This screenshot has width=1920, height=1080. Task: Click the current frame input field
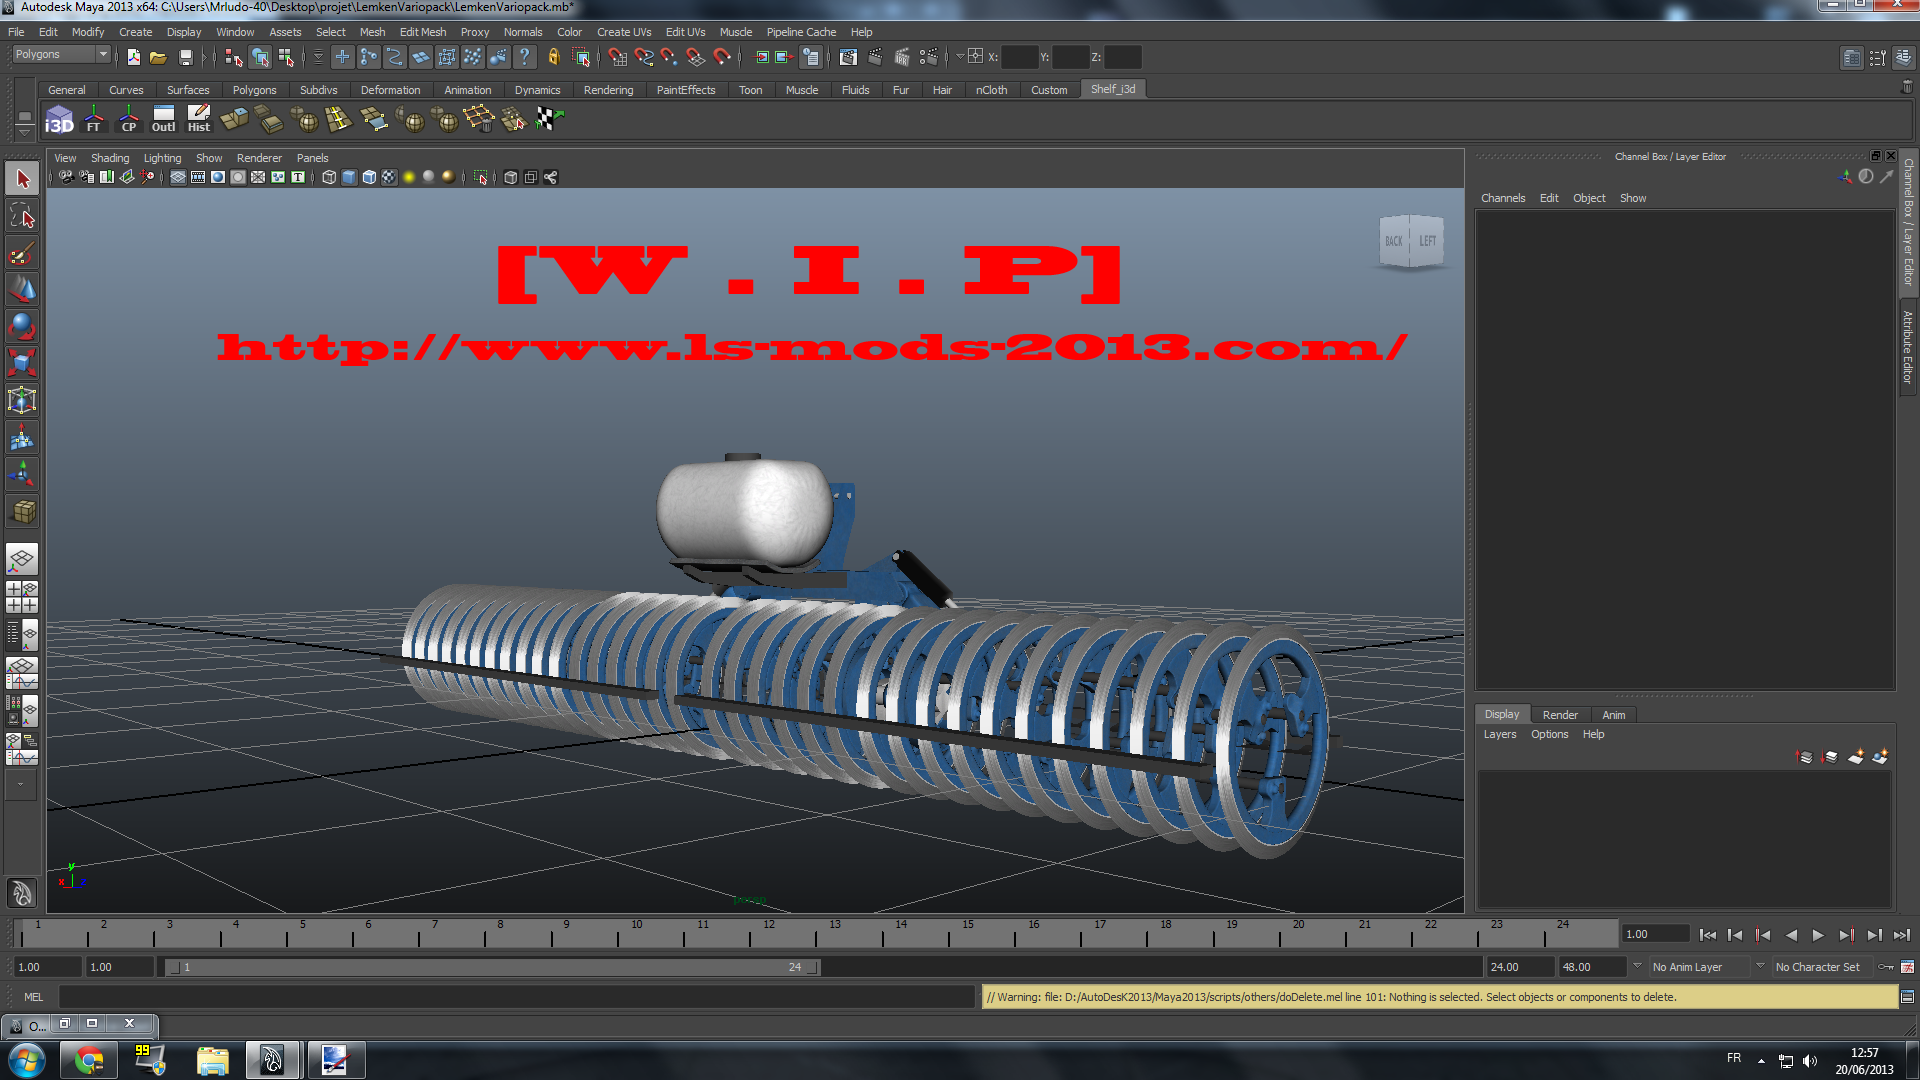tap(1656, 934)
